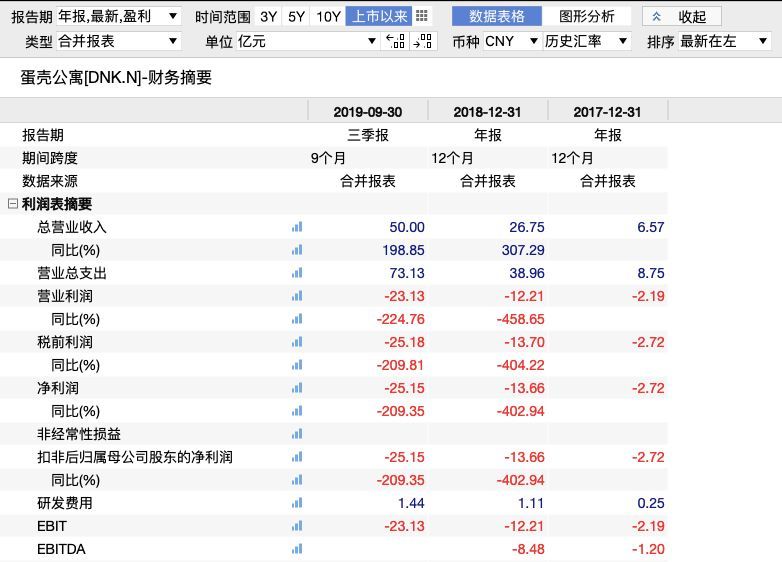Switch to 数据表格 tab
Image resolution: width=782 pixels, height=562 pixels.
pyautogui.click(x=497, y=16)
